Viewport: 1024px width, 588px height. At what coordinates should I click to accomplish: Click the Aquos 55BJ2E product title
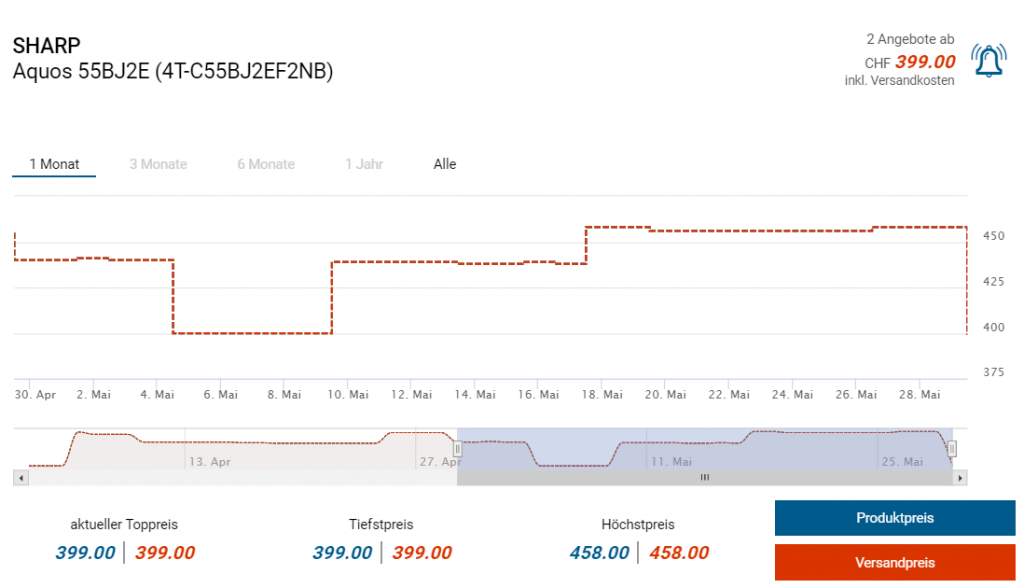[173, 72]
